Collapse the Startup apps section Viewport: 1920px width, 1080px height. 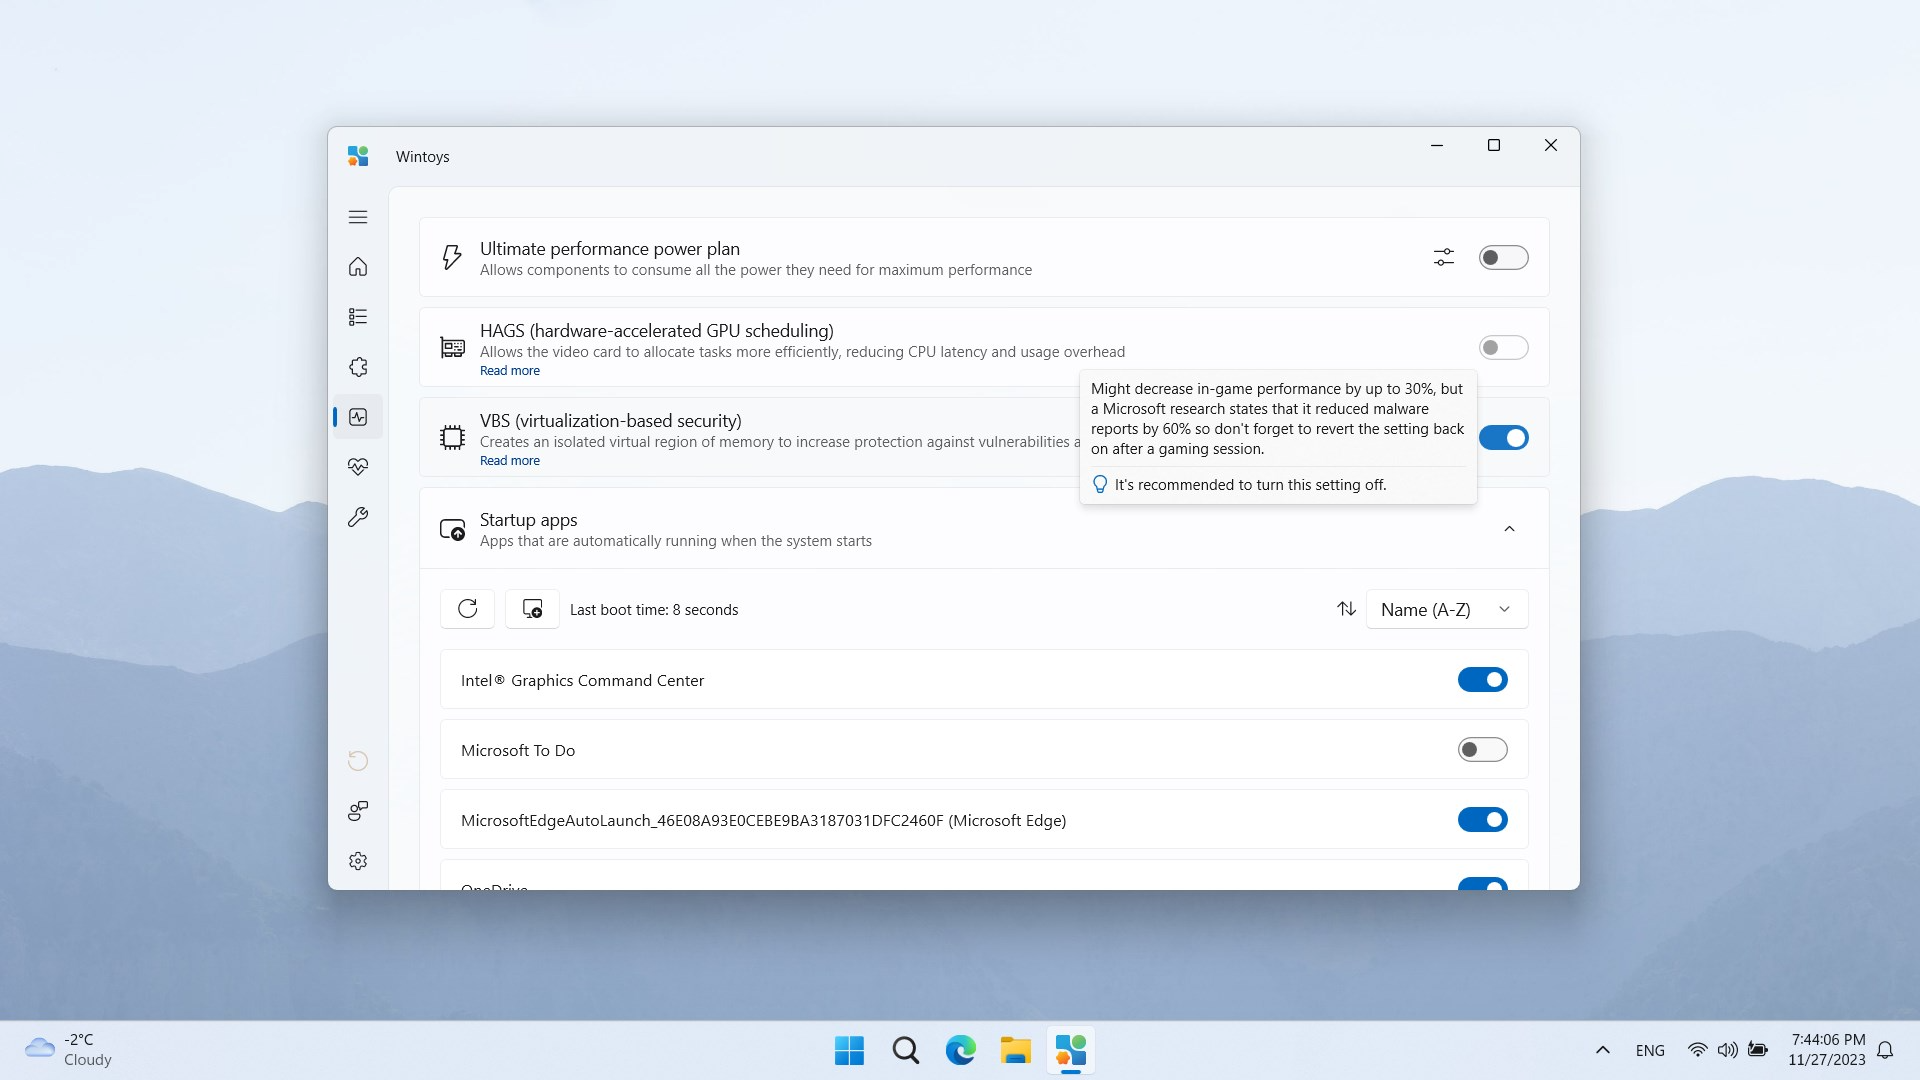click(x=1509, y=529)
